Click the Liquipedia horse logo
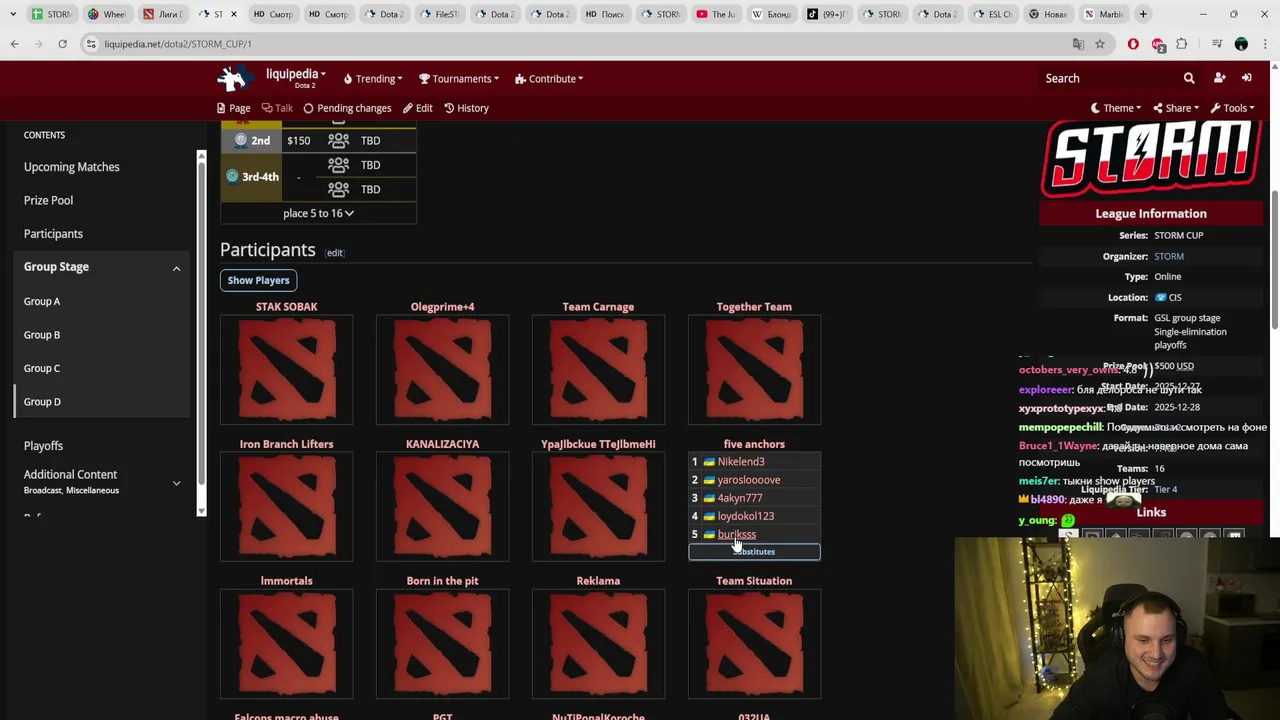This screenshot has width=1280, height=720. click(x=233, y=78)
